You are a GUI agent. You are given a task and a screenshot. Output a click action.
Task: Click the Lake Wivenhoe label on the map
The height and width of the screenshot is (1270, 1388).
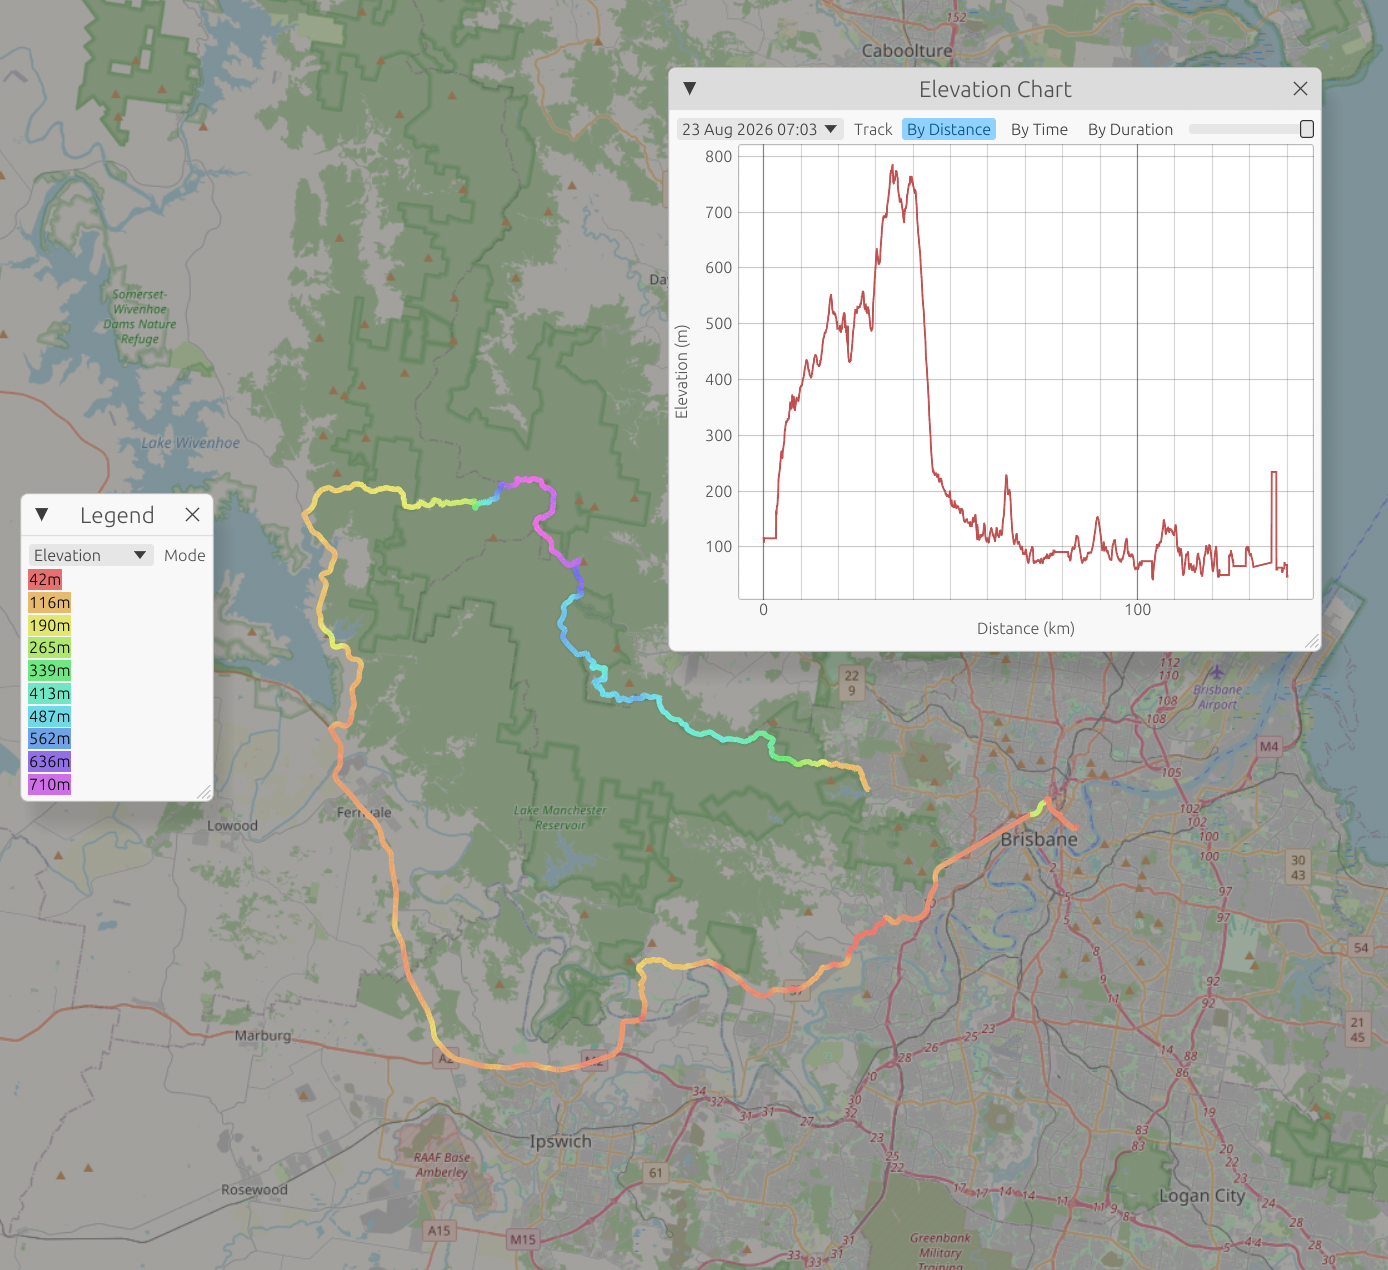pyautogui.click(x=190, y=443)
